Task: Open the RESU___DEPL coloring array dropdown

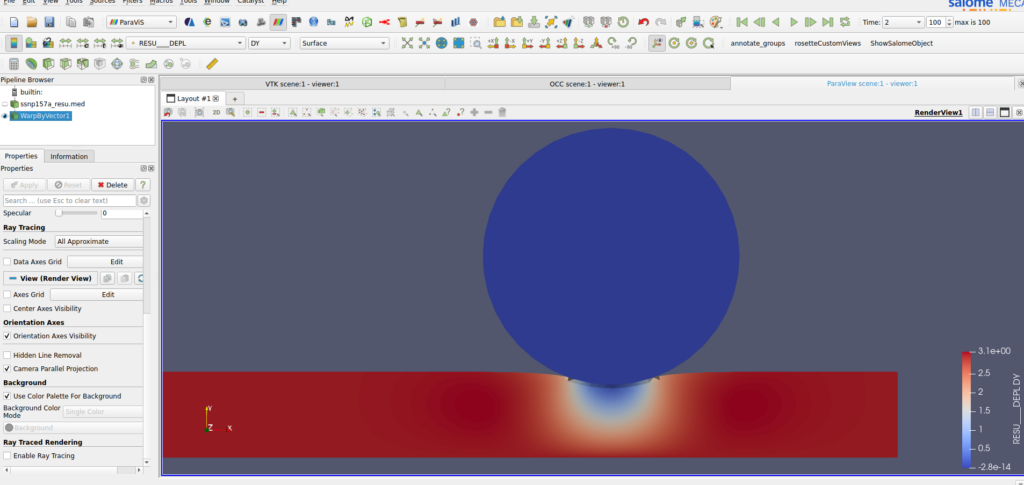Action: [186, 43]
